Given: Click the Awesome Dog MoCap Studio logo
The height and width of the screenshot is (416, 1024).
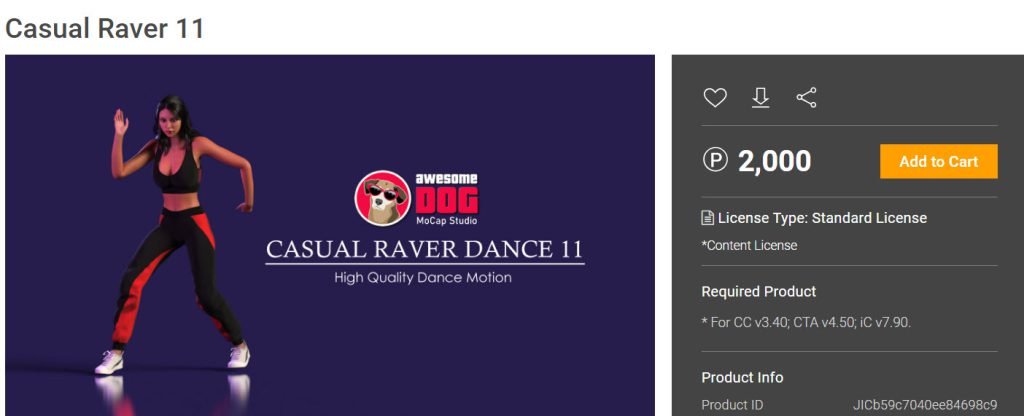Looking at the screenshot, I should coord(417,199).
